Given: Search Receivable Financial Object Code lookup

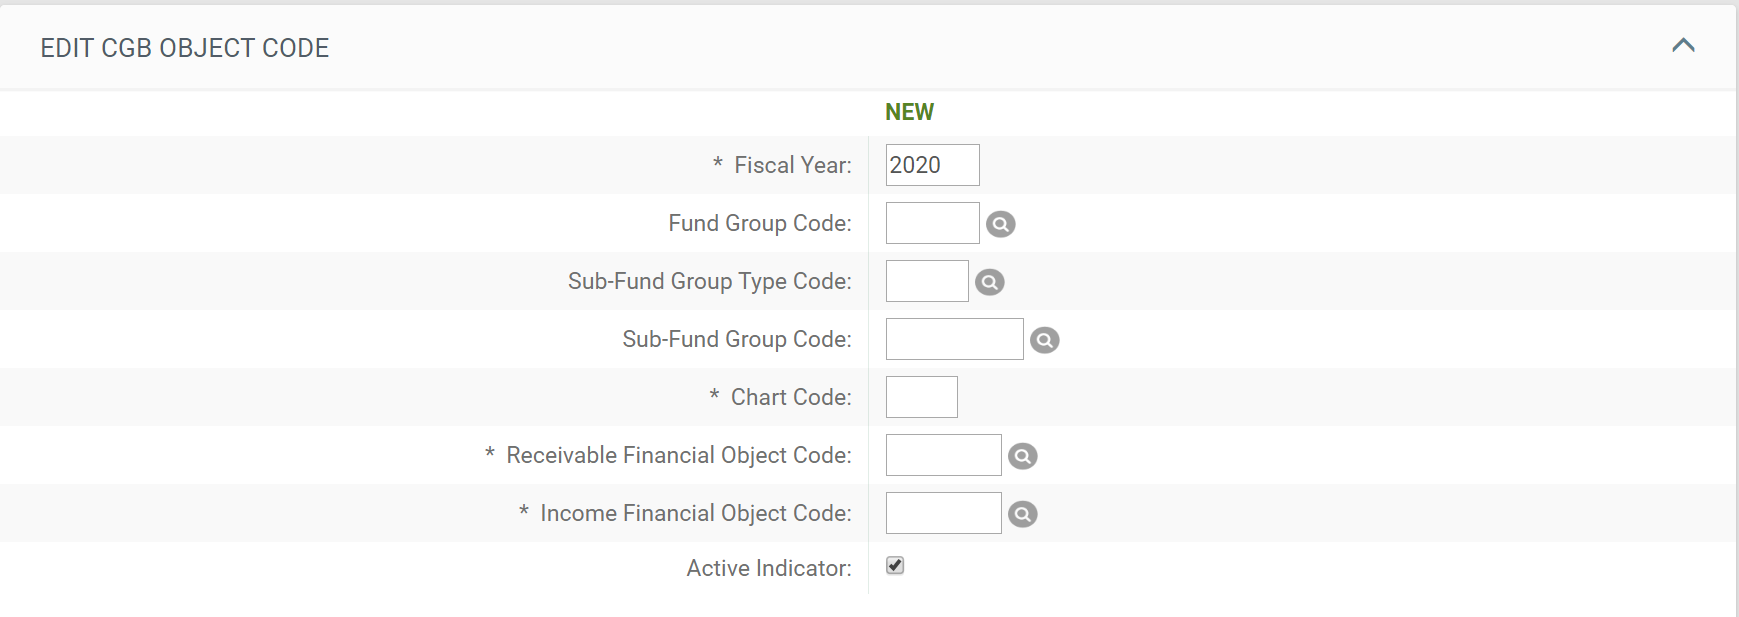Looking at the screenshot, I should click(x=1022, y=456).
